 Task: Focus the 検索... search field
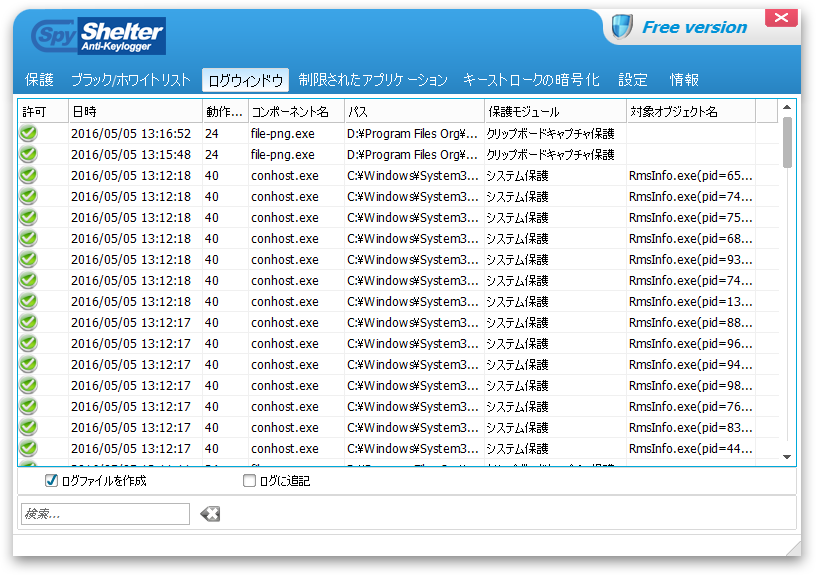[x=105, y=514]
